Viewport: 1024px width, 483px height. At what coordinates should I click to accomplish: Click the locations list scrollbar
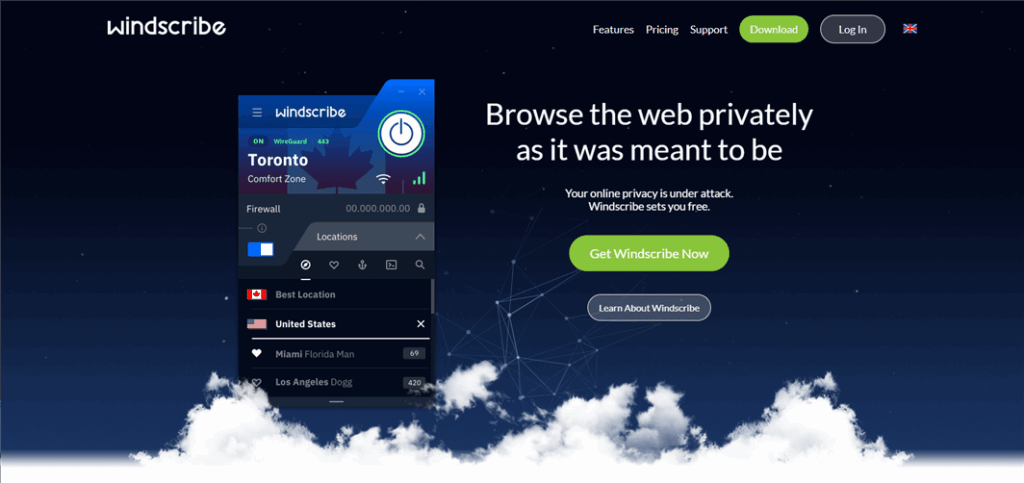(x=432, y=296)
